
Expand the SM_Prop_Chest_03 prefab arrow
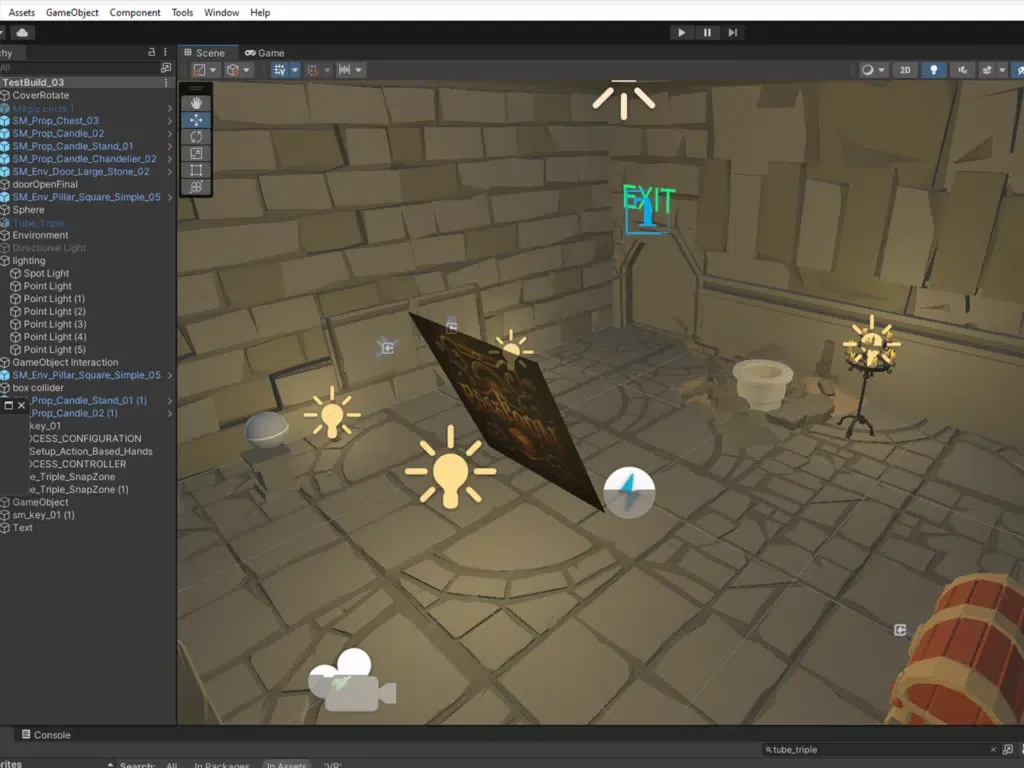coord(169,121)
